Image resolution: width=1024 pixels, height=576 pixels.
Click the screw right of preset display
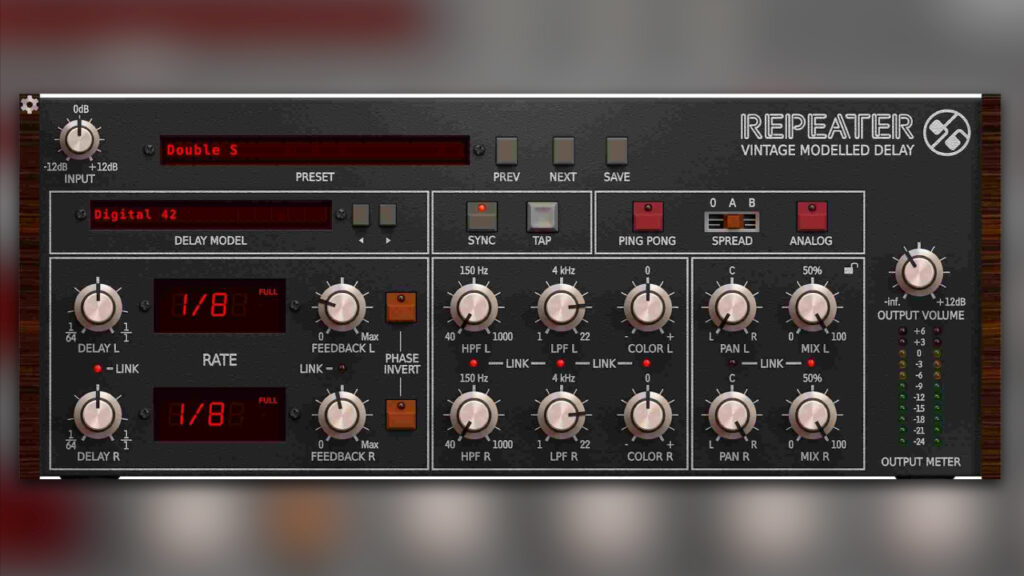point(479,150)
